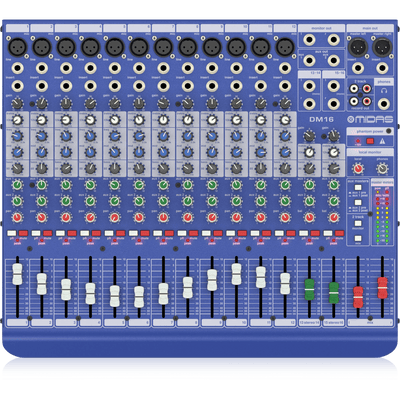400x400 pixels.
Task: Click the main out right insert jack
Action: pos(382,69)
